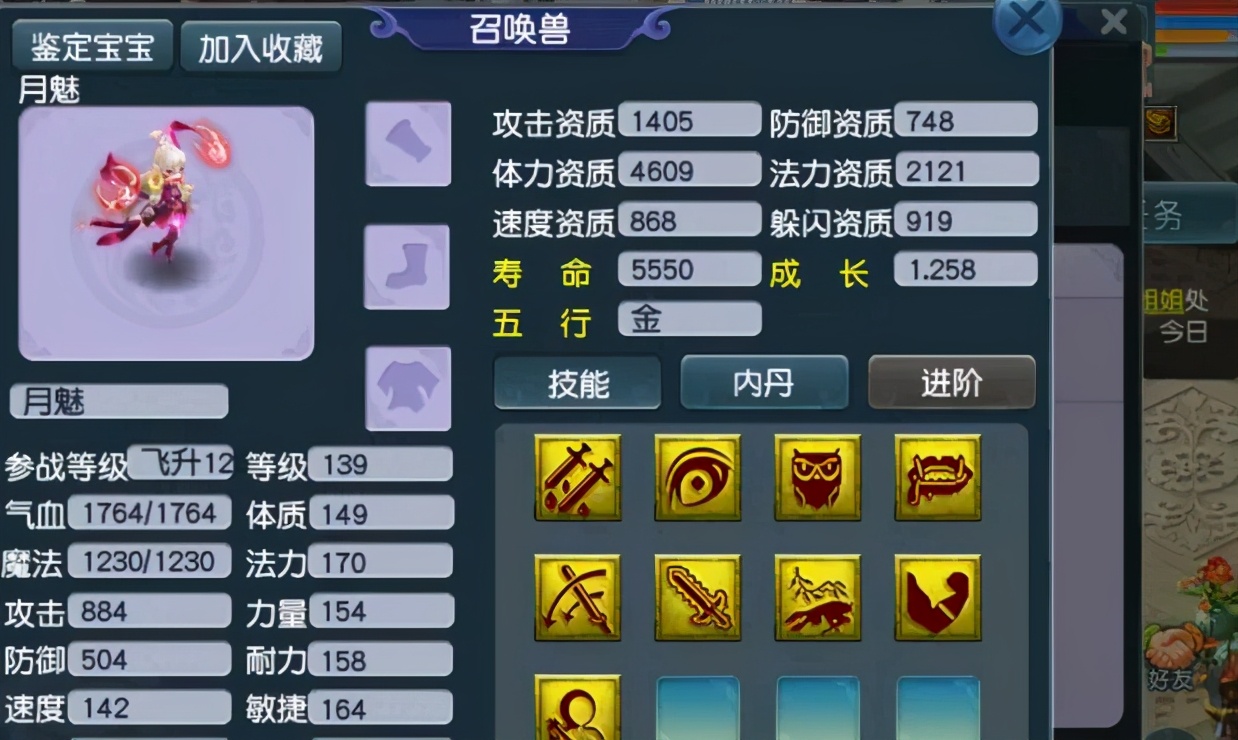Open the 进阶 tab

[951, 383]
